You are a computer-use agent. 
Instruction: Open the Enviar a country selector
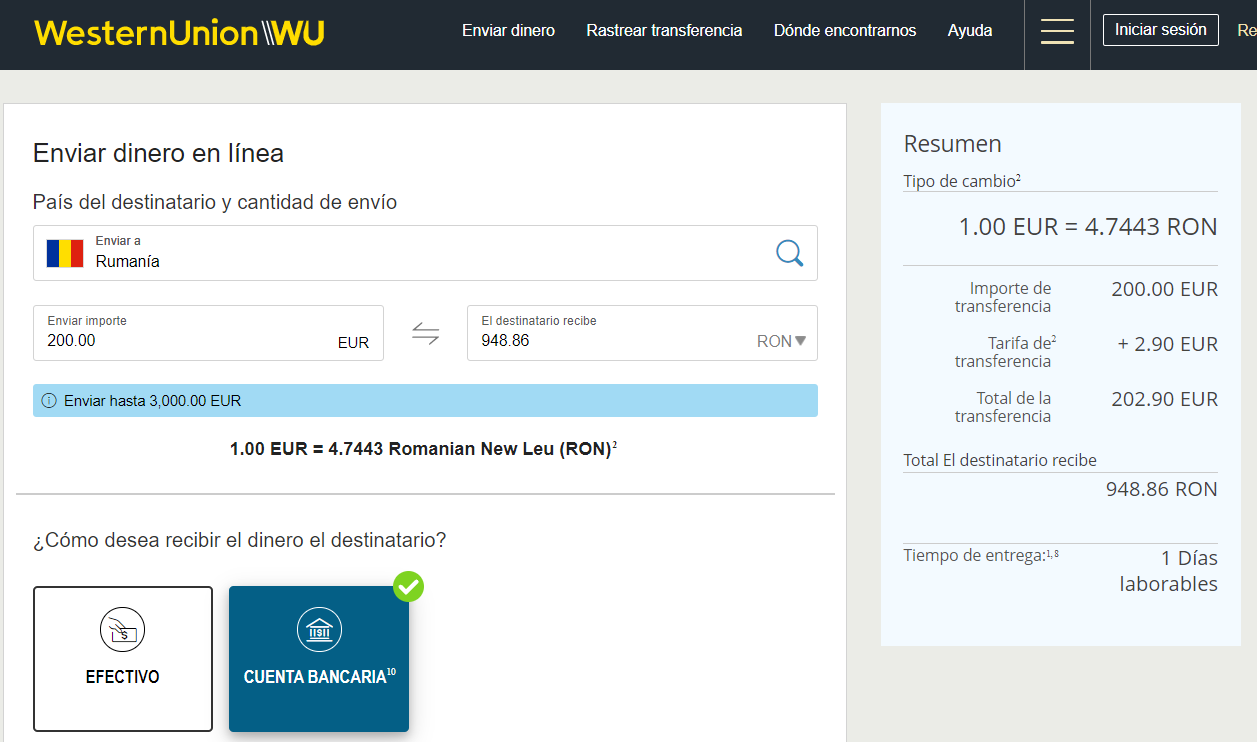coord(425,253)
